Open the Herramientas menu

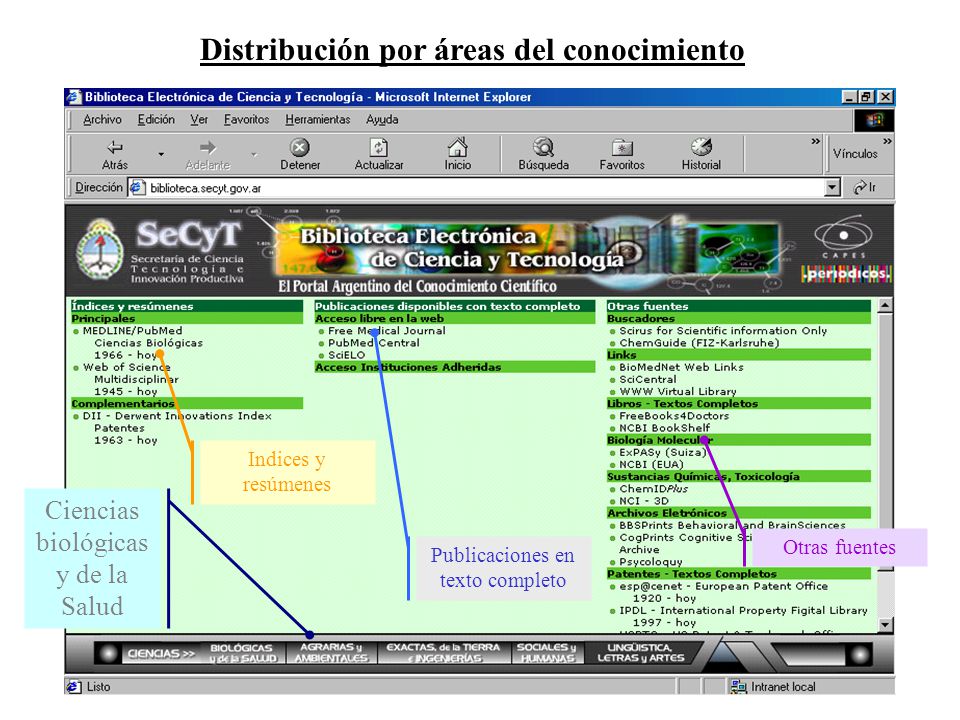point(317,119)
